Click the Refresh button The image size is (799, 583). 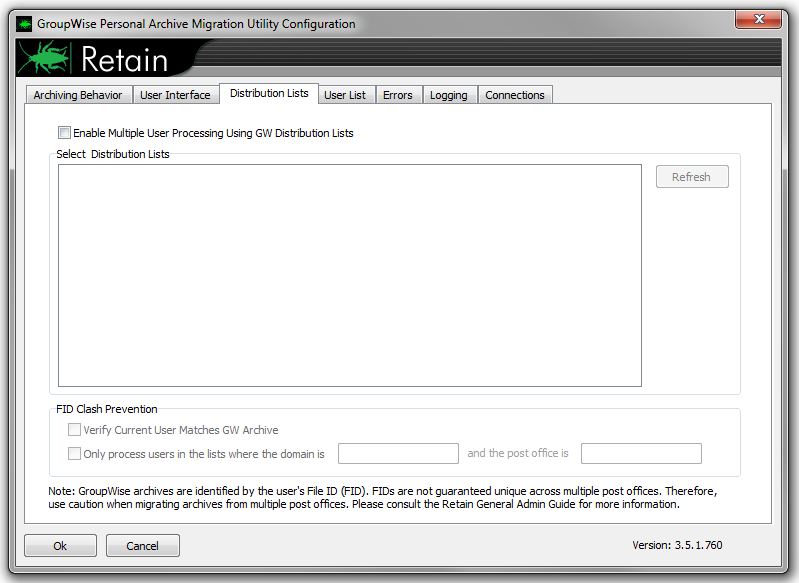tap(692, 177)
